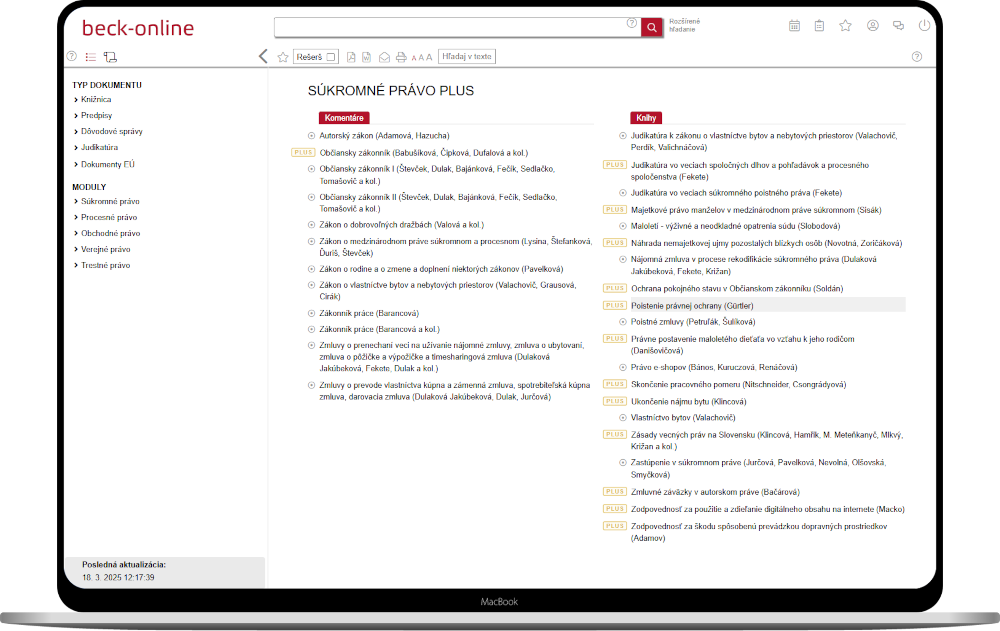Viewport: 1000px width, 631px height.
Task: Open Judikatúra vo veciach súkromného poistného práva
Action: (736, 193)
